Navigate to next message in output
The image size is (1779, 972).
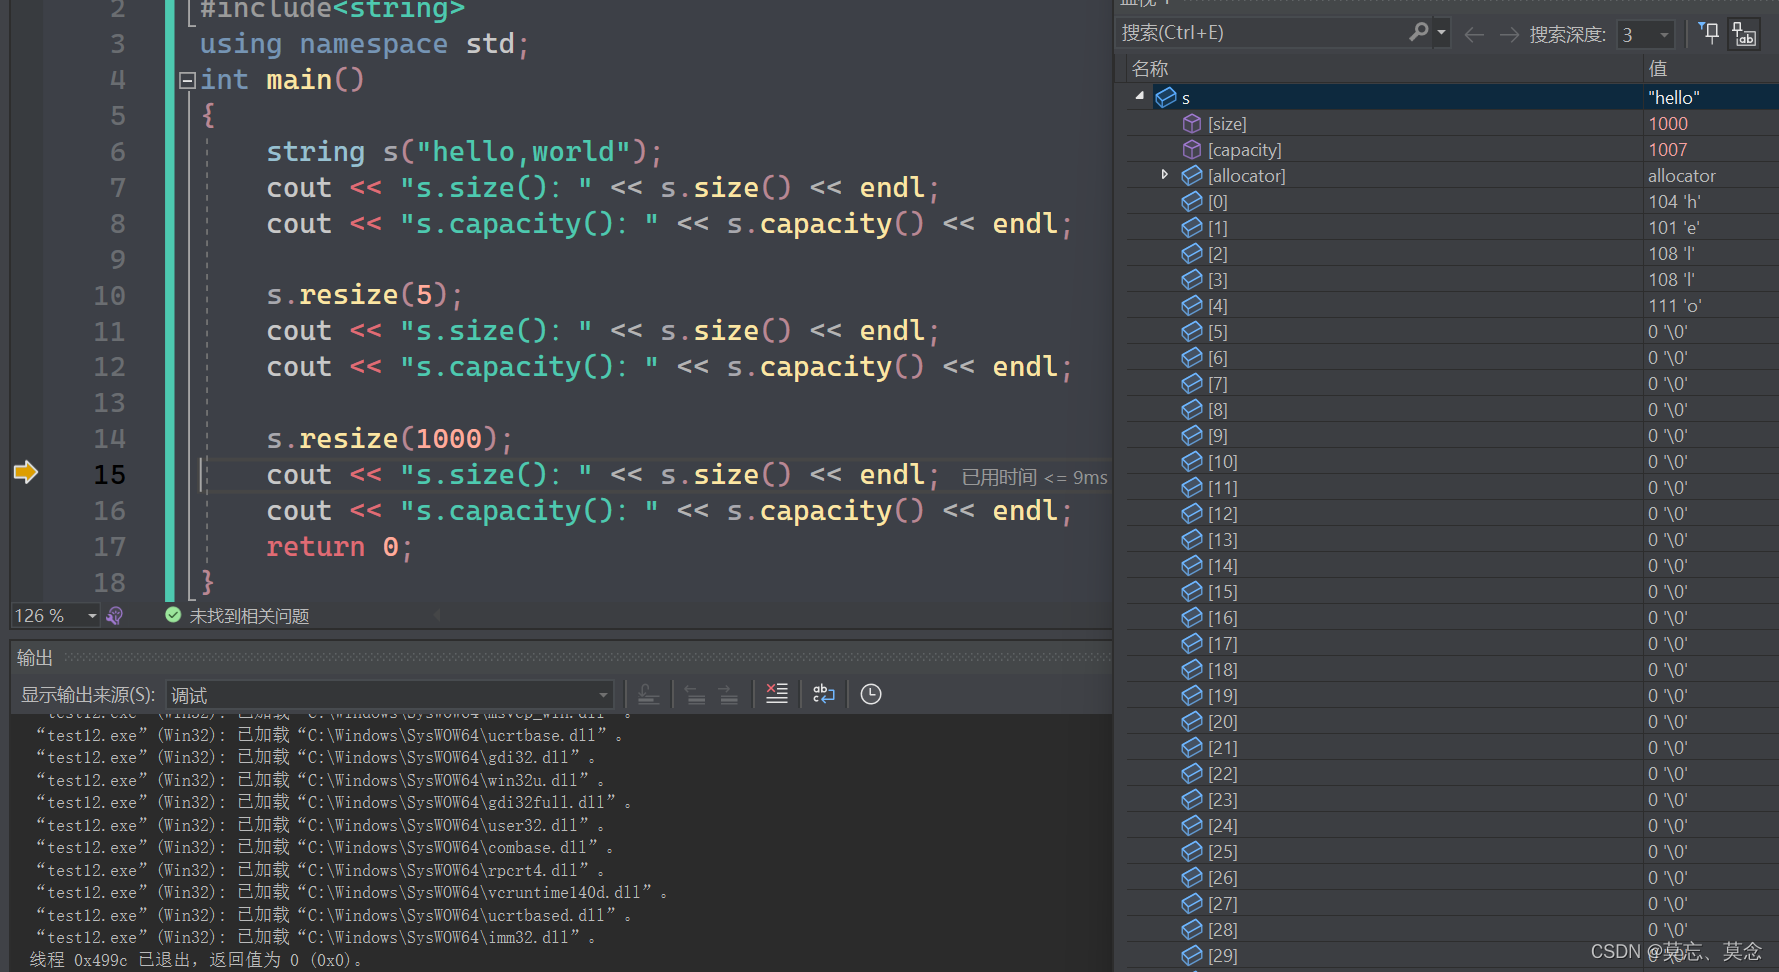(x=728, y=693)
